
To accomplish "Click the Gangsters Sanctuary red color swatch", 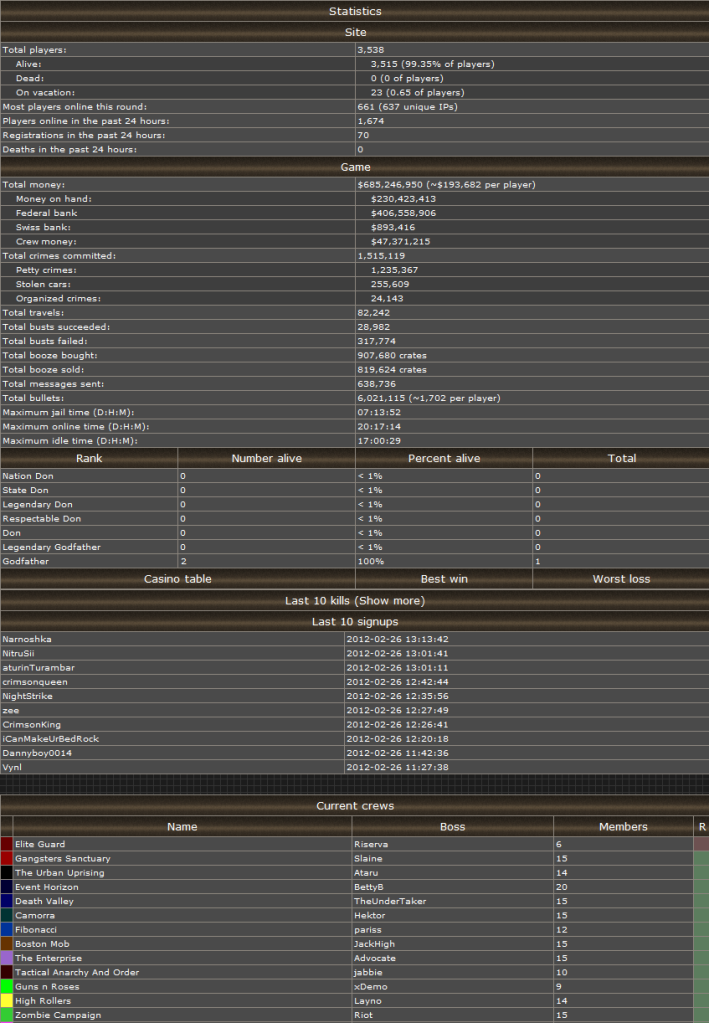I will (7, 859).
